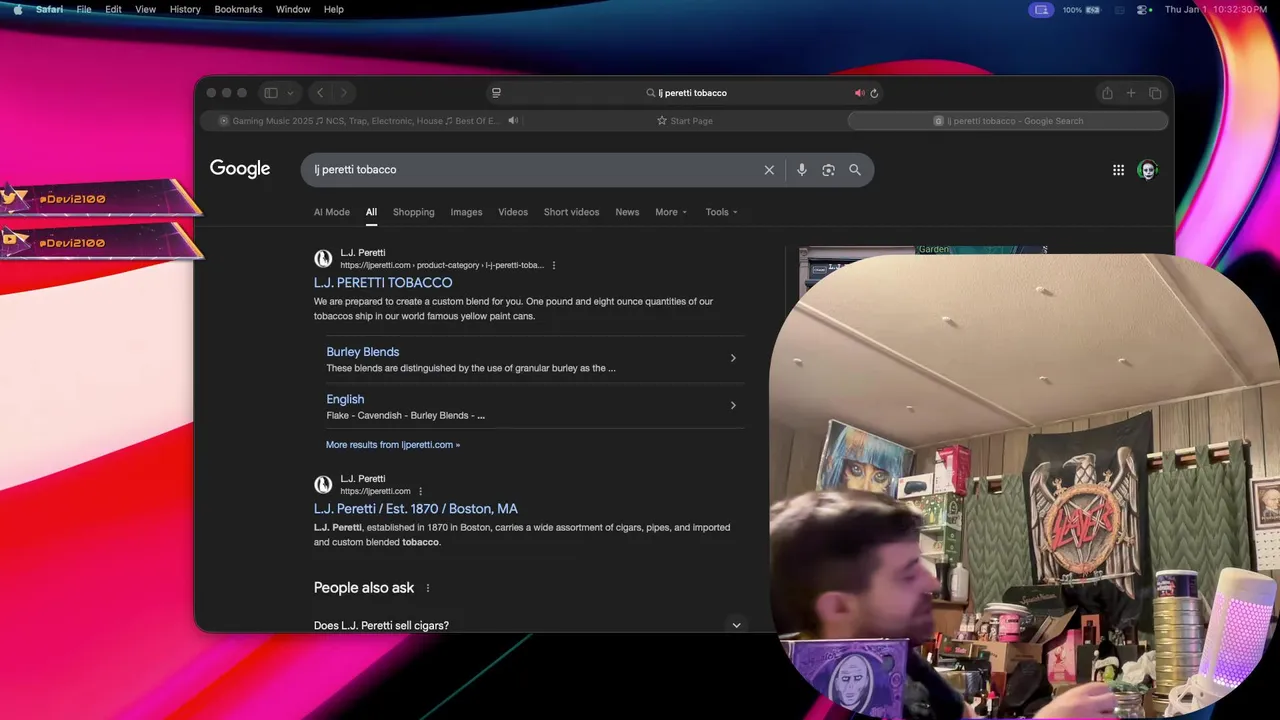Search by image with Google Lens
The height and width of the screenshot is (720, 1280).
828,170
